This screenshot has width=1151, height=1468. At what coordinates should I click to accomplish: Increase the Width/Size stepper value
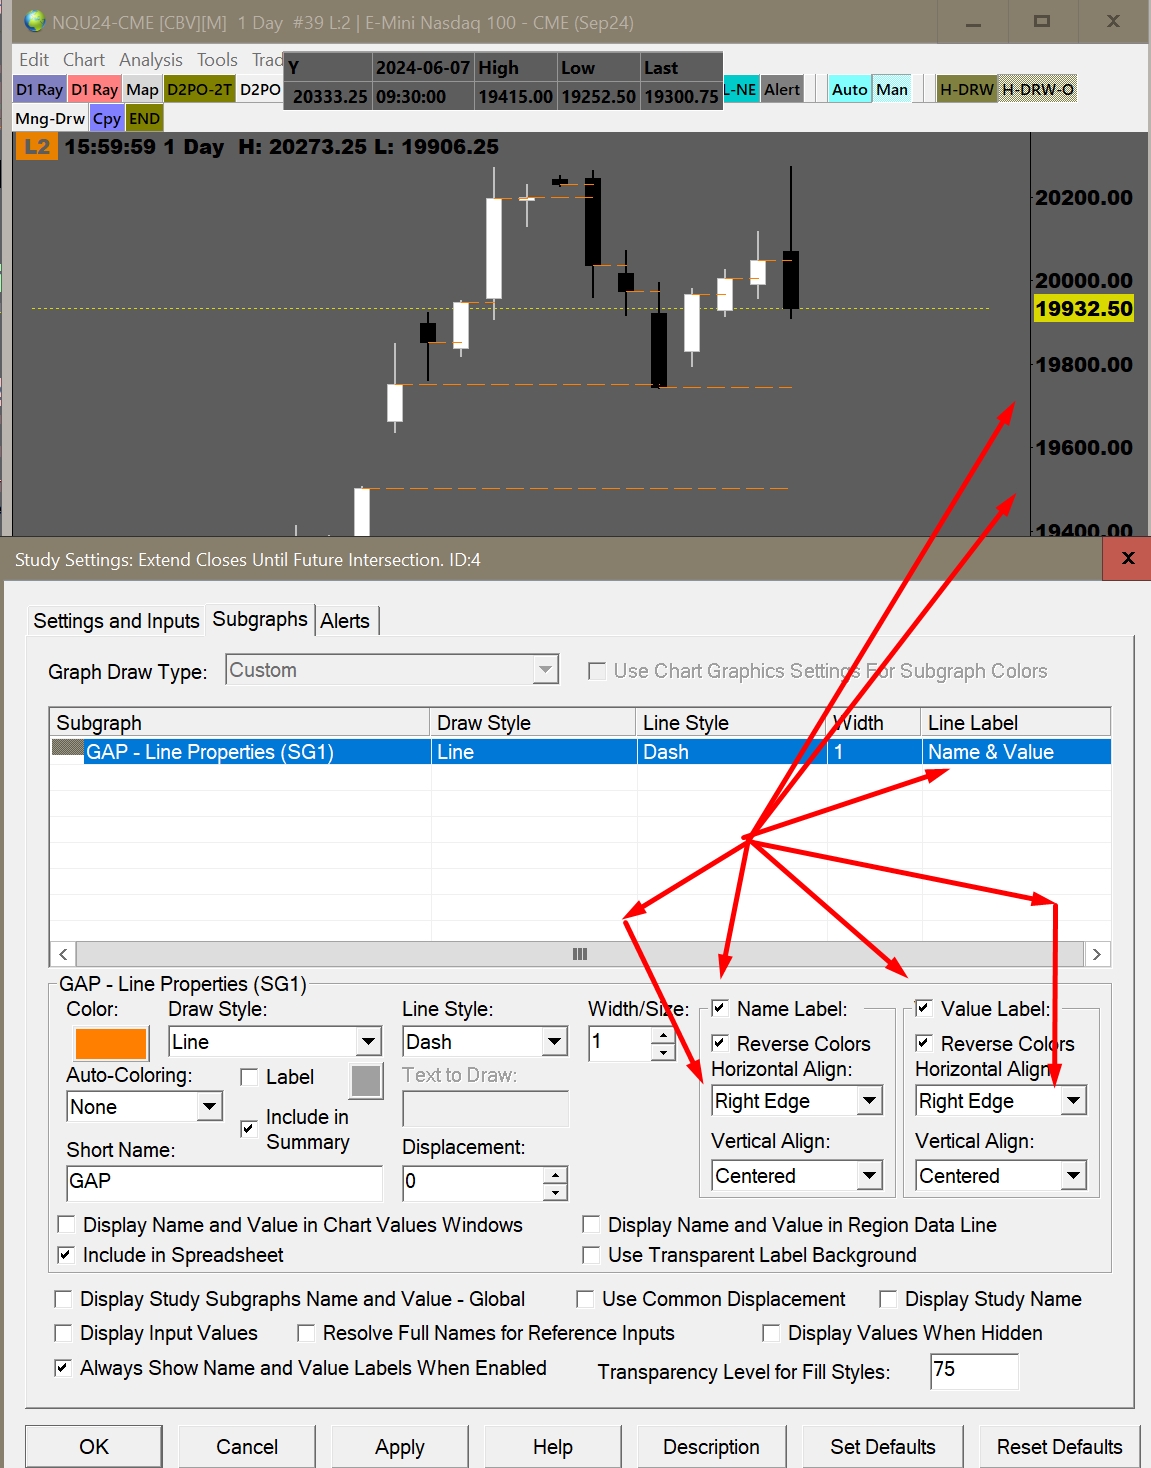pyautogui.click(x=663, y=1035)
